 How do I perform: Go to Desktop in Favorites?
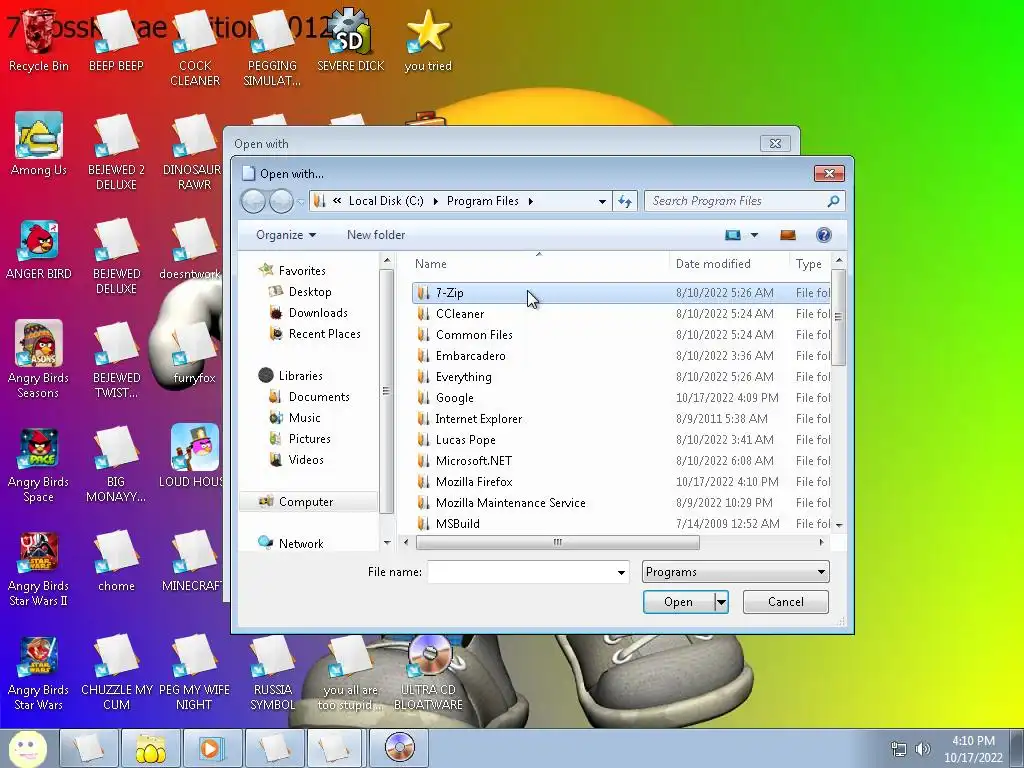pos(310,292)
